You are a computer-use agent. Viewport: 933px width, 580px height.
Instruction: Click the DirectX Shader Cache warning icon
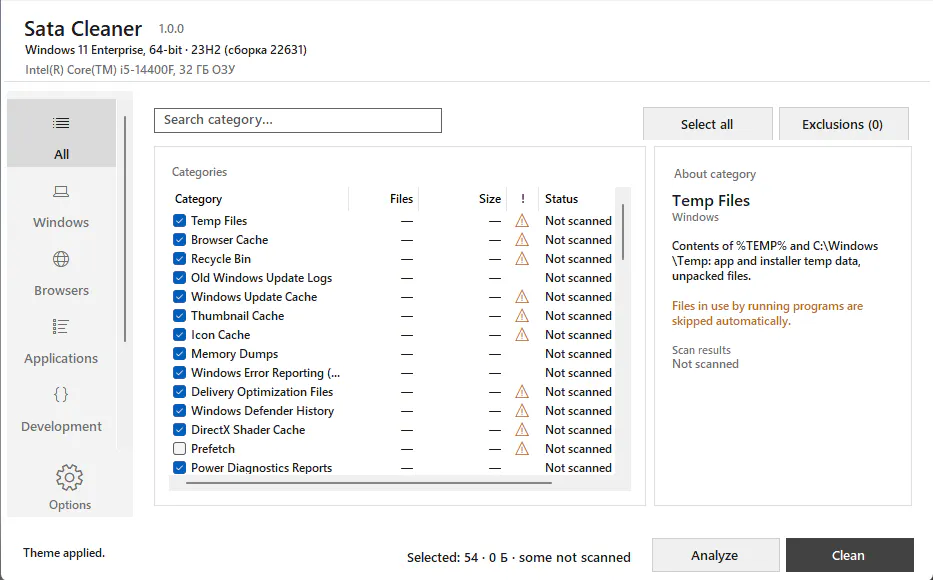[522, 430]
